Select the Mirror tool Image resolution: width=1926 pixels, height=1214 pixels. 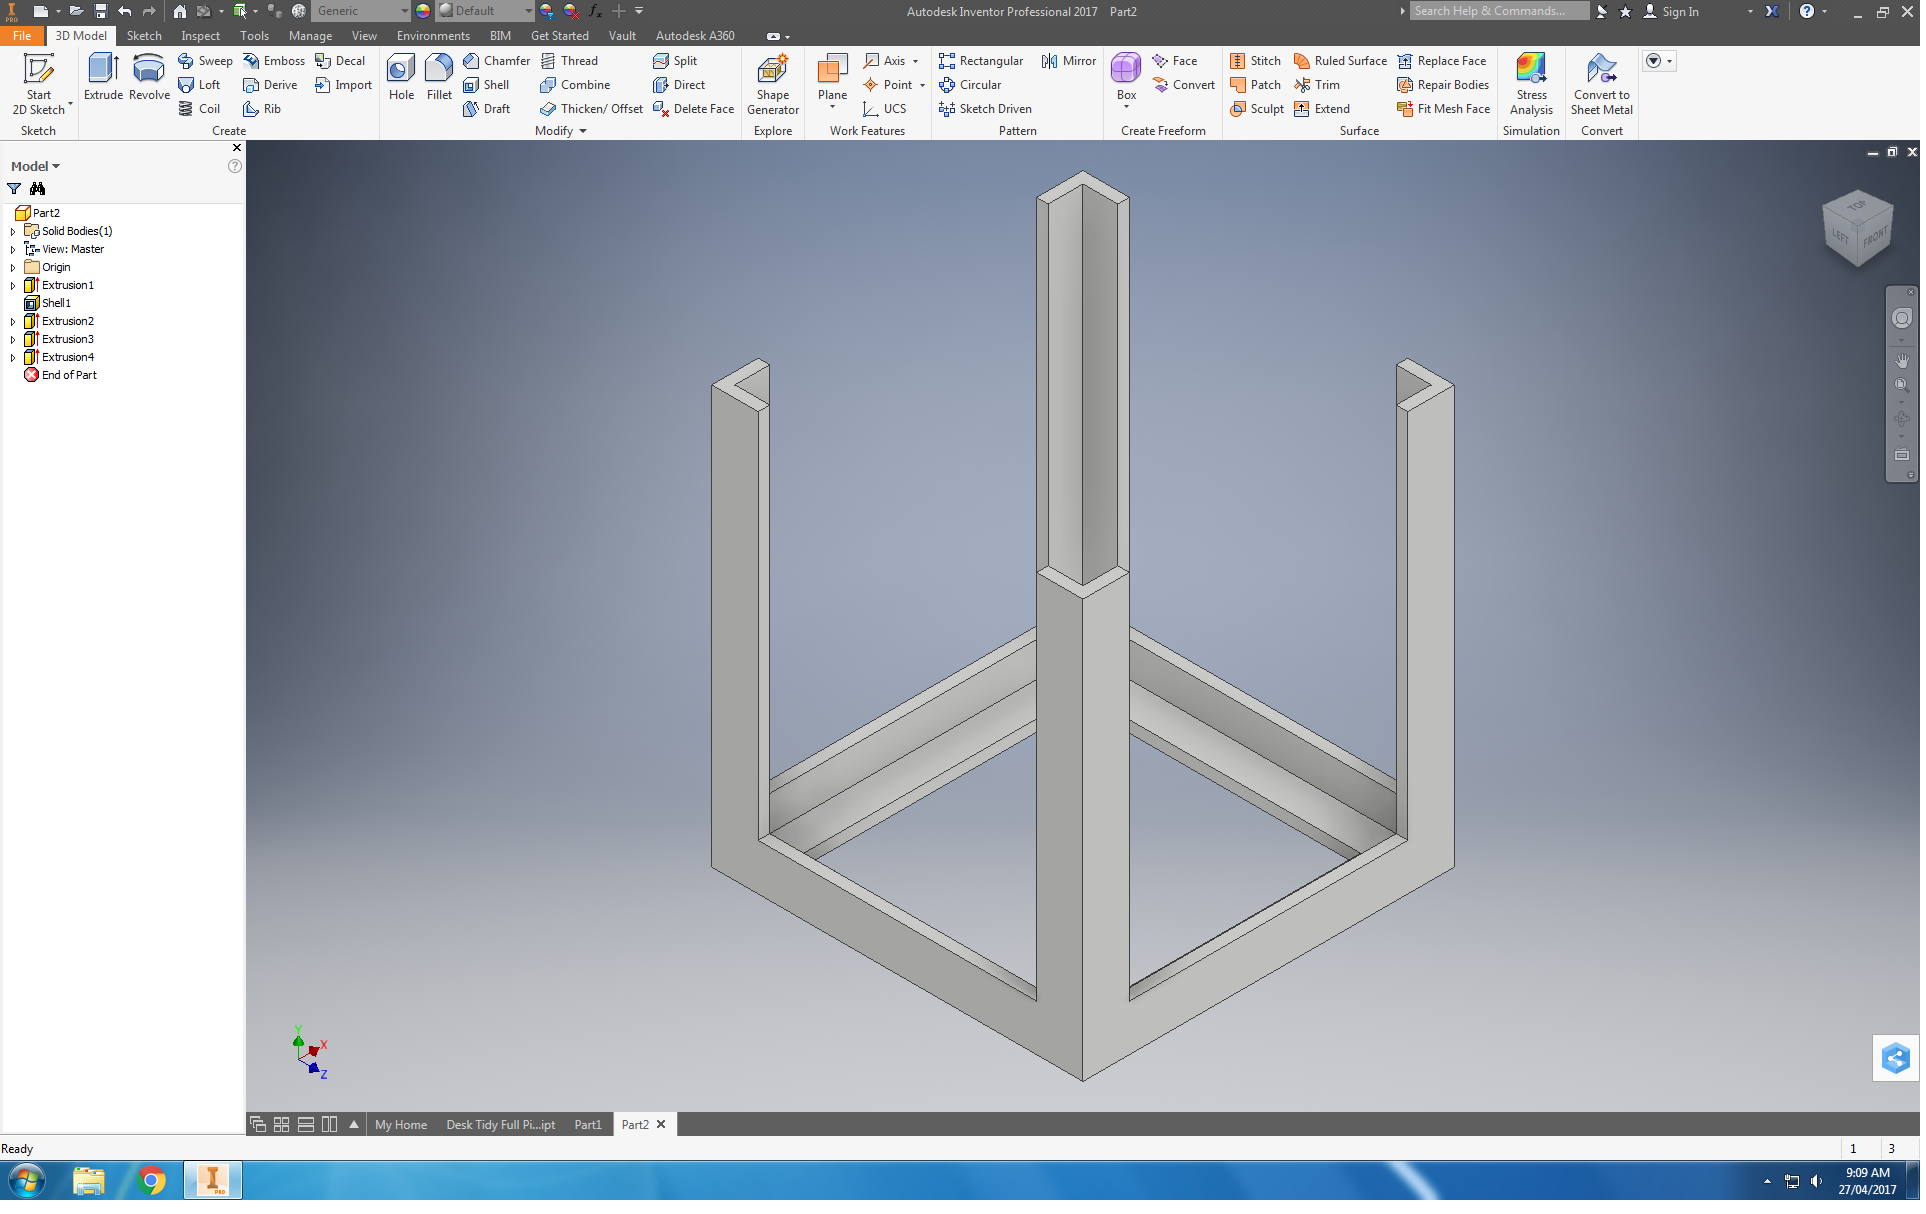tap(1069, 61)
